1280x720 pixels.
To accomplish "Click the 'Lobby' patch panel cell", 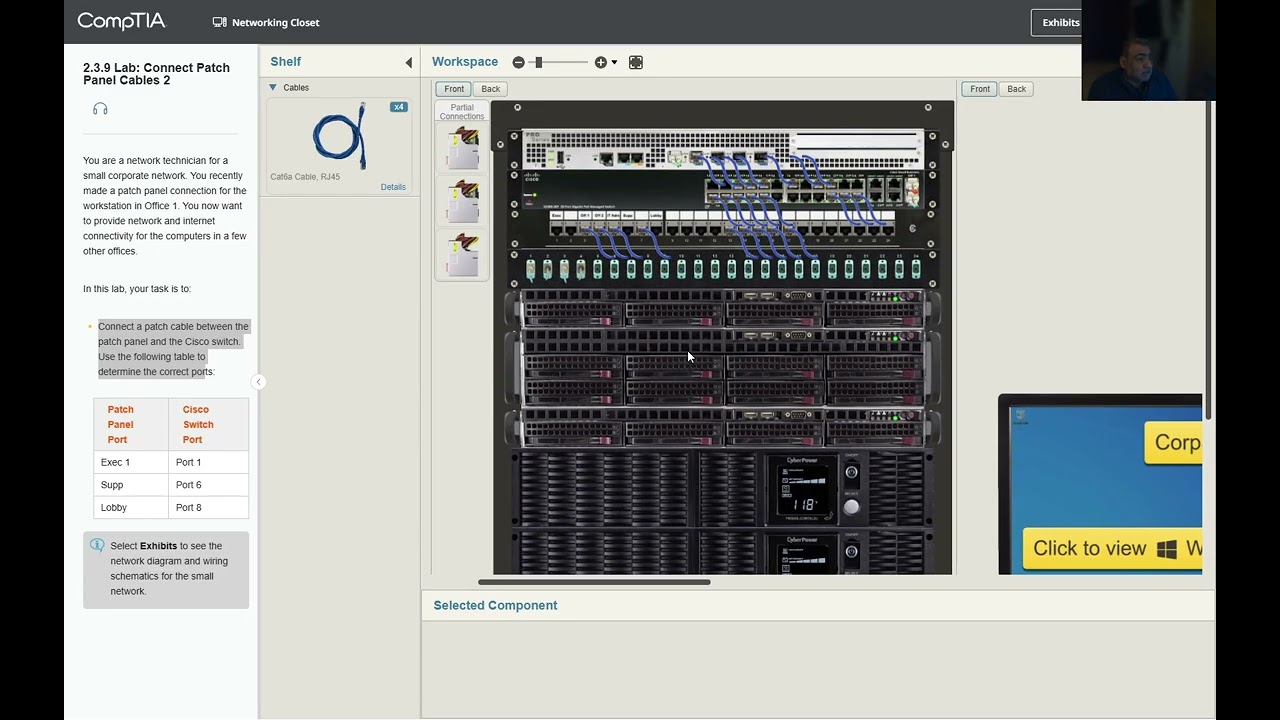I will coord(131,508).
